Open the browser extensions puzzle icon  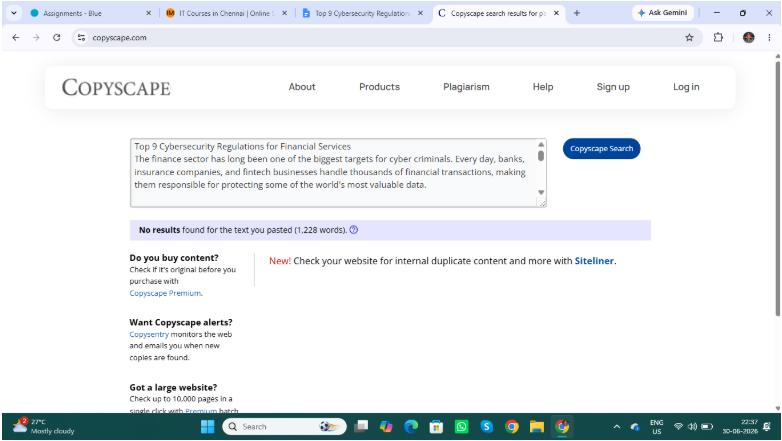click(x=718, y=37)
